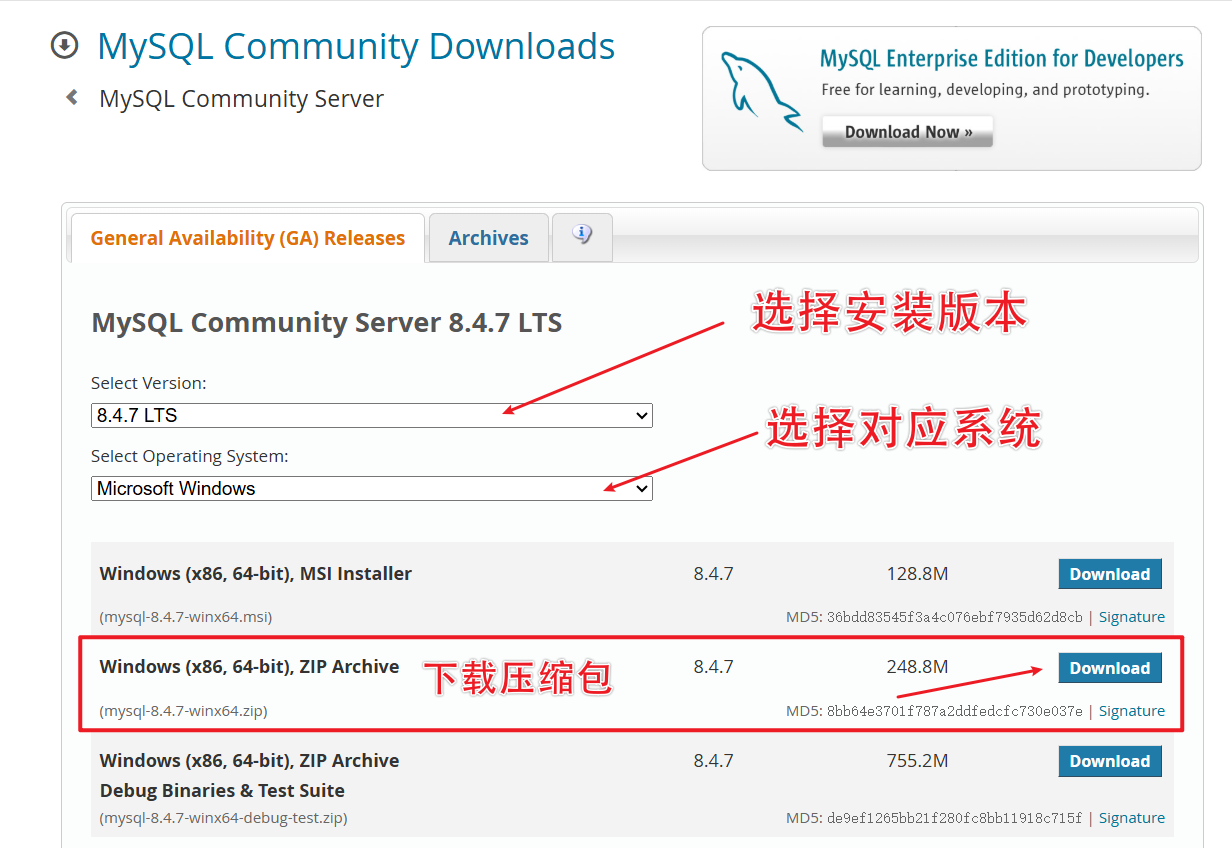This screenshot has height=848, width=1232.
Task: Download the 248.8M ZIP Archive package
Action: (1110, 668)
